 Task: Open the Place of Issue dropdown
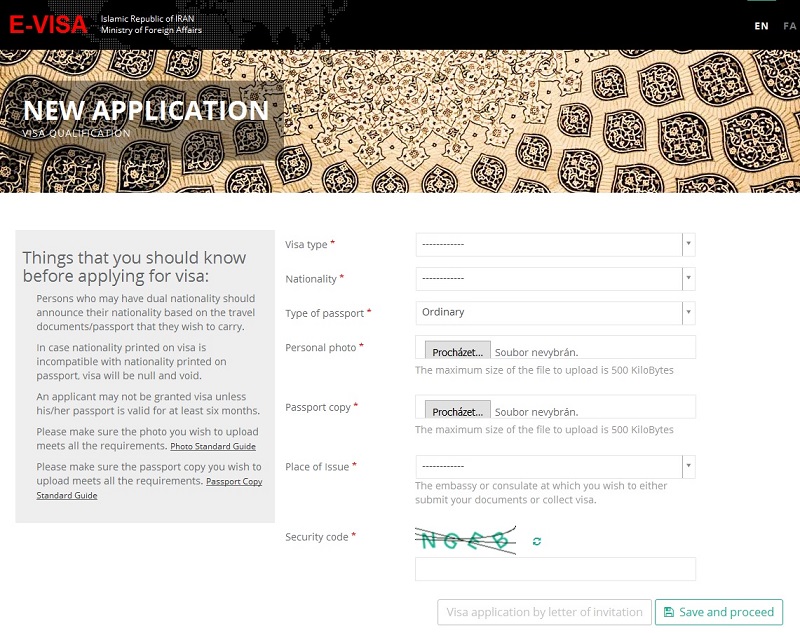point(555,466)
